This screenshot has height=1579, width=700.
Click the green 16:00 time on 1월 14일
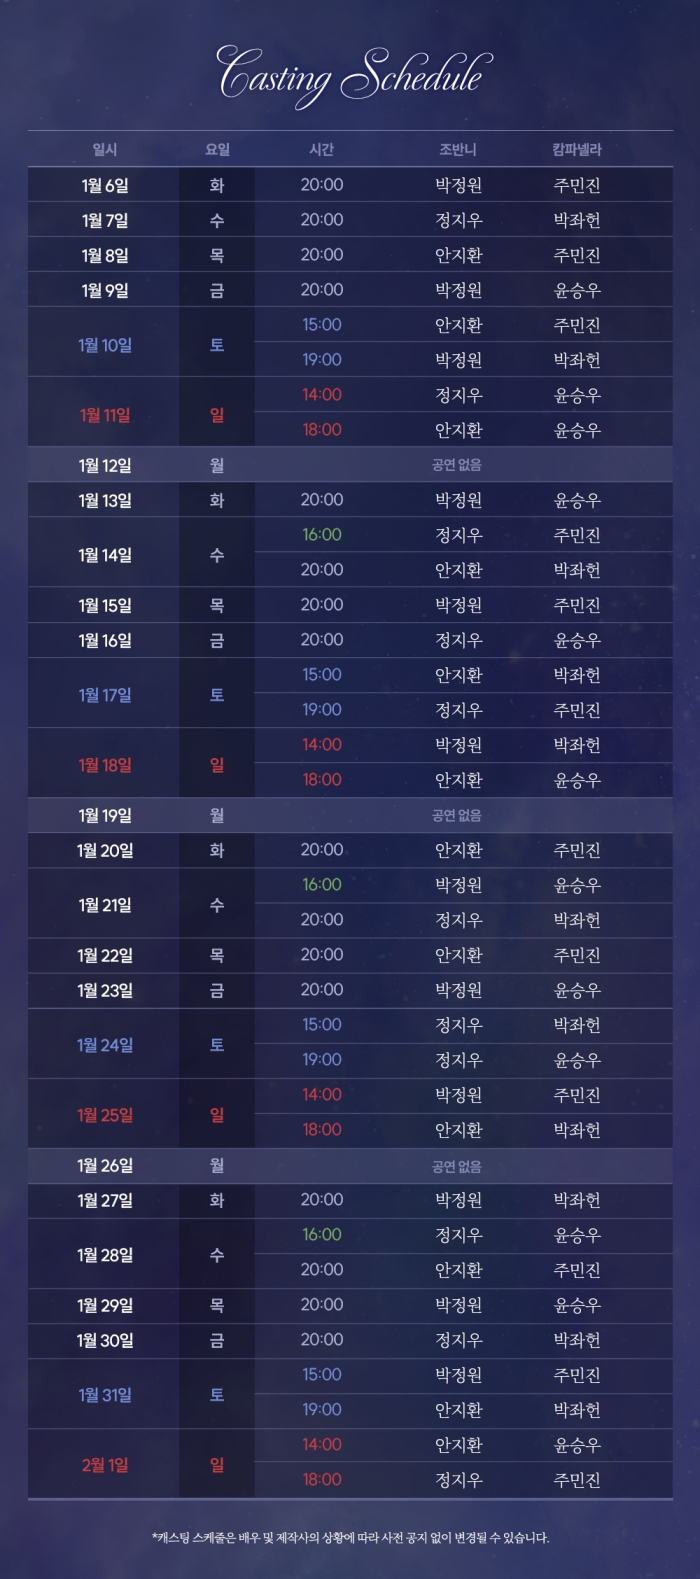[322, 535]
